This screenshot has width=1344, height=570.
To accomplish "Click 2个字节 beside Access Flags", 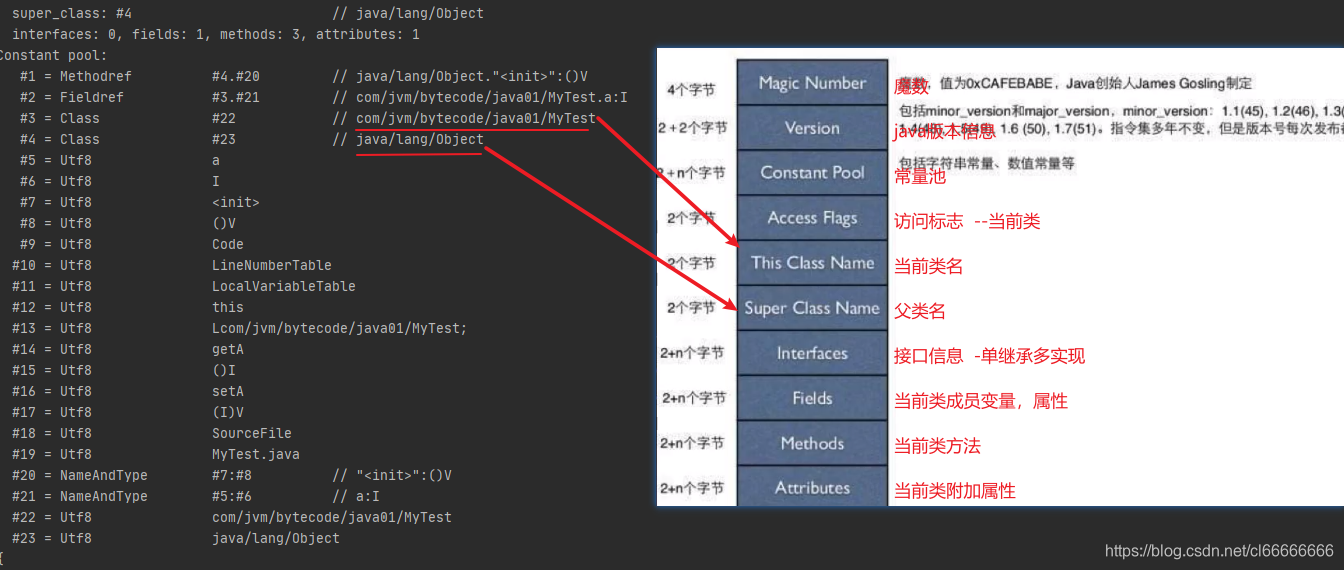I will pyautogui.click(x=691, y=218).
